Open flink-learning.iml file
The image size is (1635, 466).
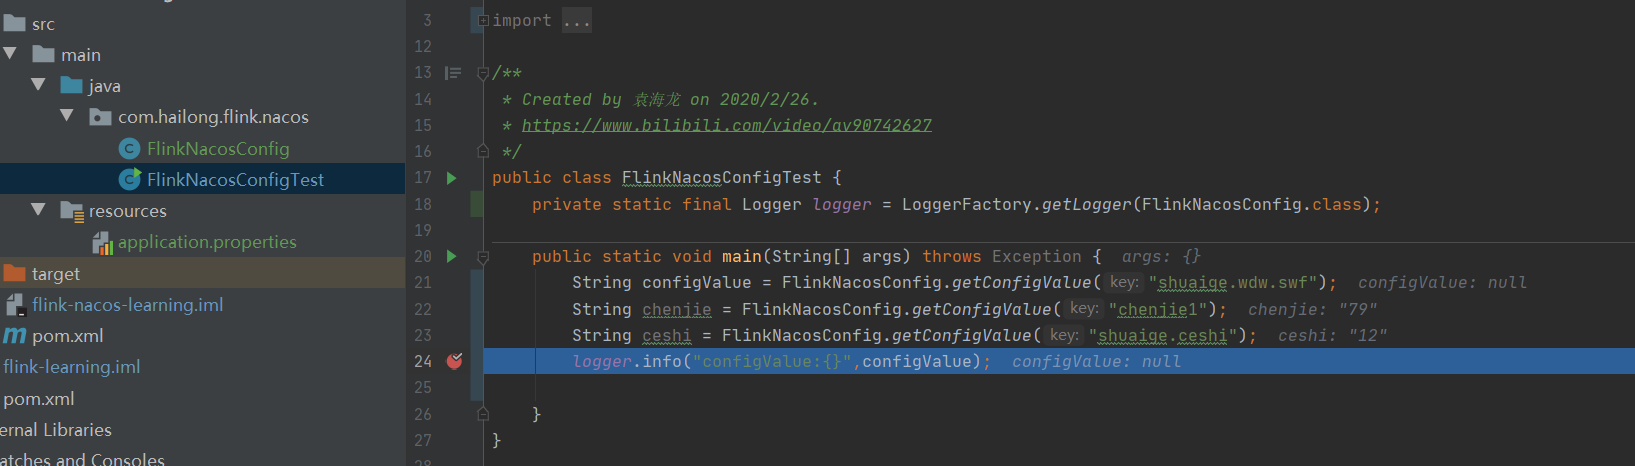click(x=72, y=367)
